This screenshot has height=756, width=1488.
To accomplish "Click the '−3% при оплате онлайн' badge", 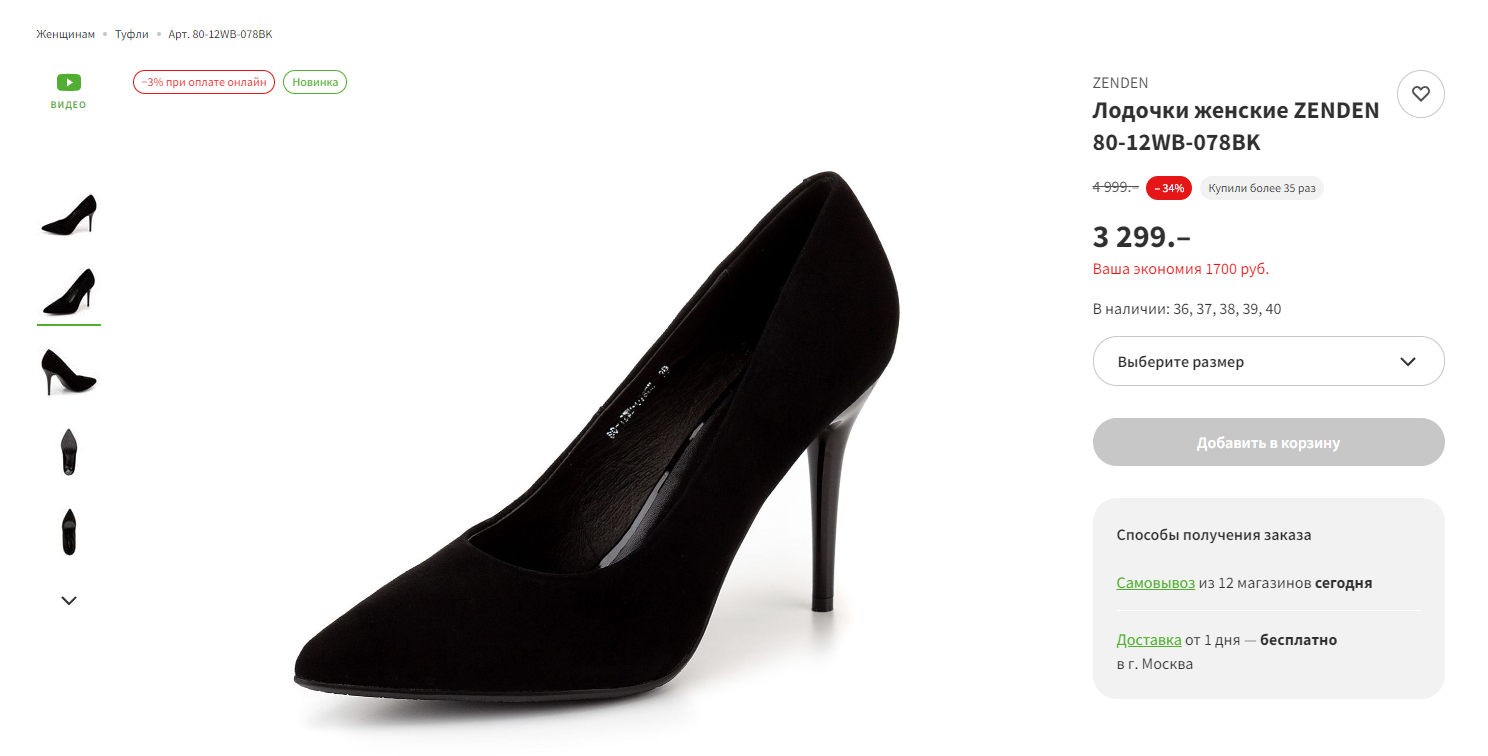I will tap(204, 82).
